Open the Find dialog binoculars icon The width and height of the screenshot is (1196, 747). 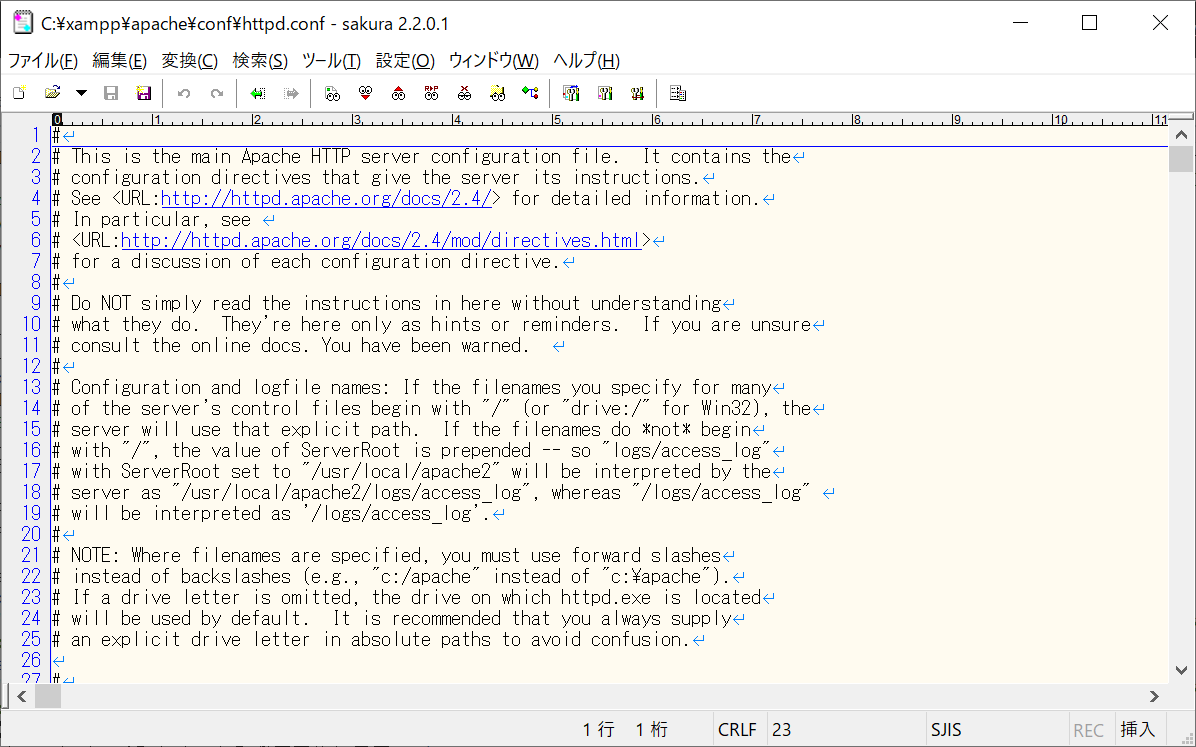332,93
